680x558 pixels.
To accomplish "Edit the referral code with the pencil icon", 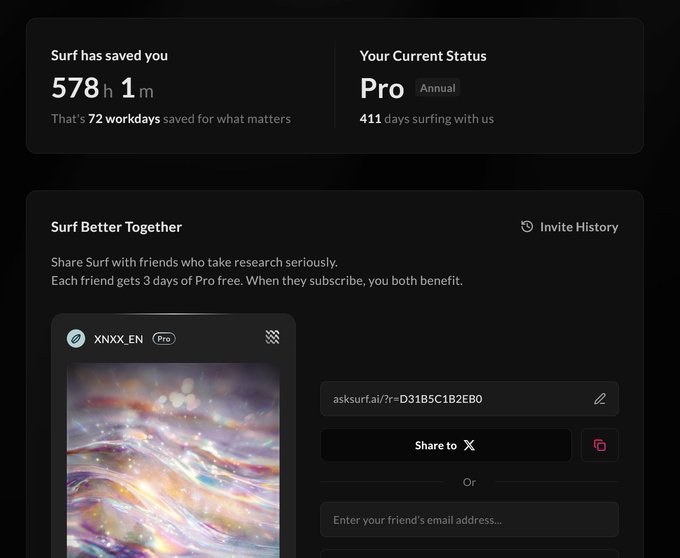I will click(x=600, y=399).
